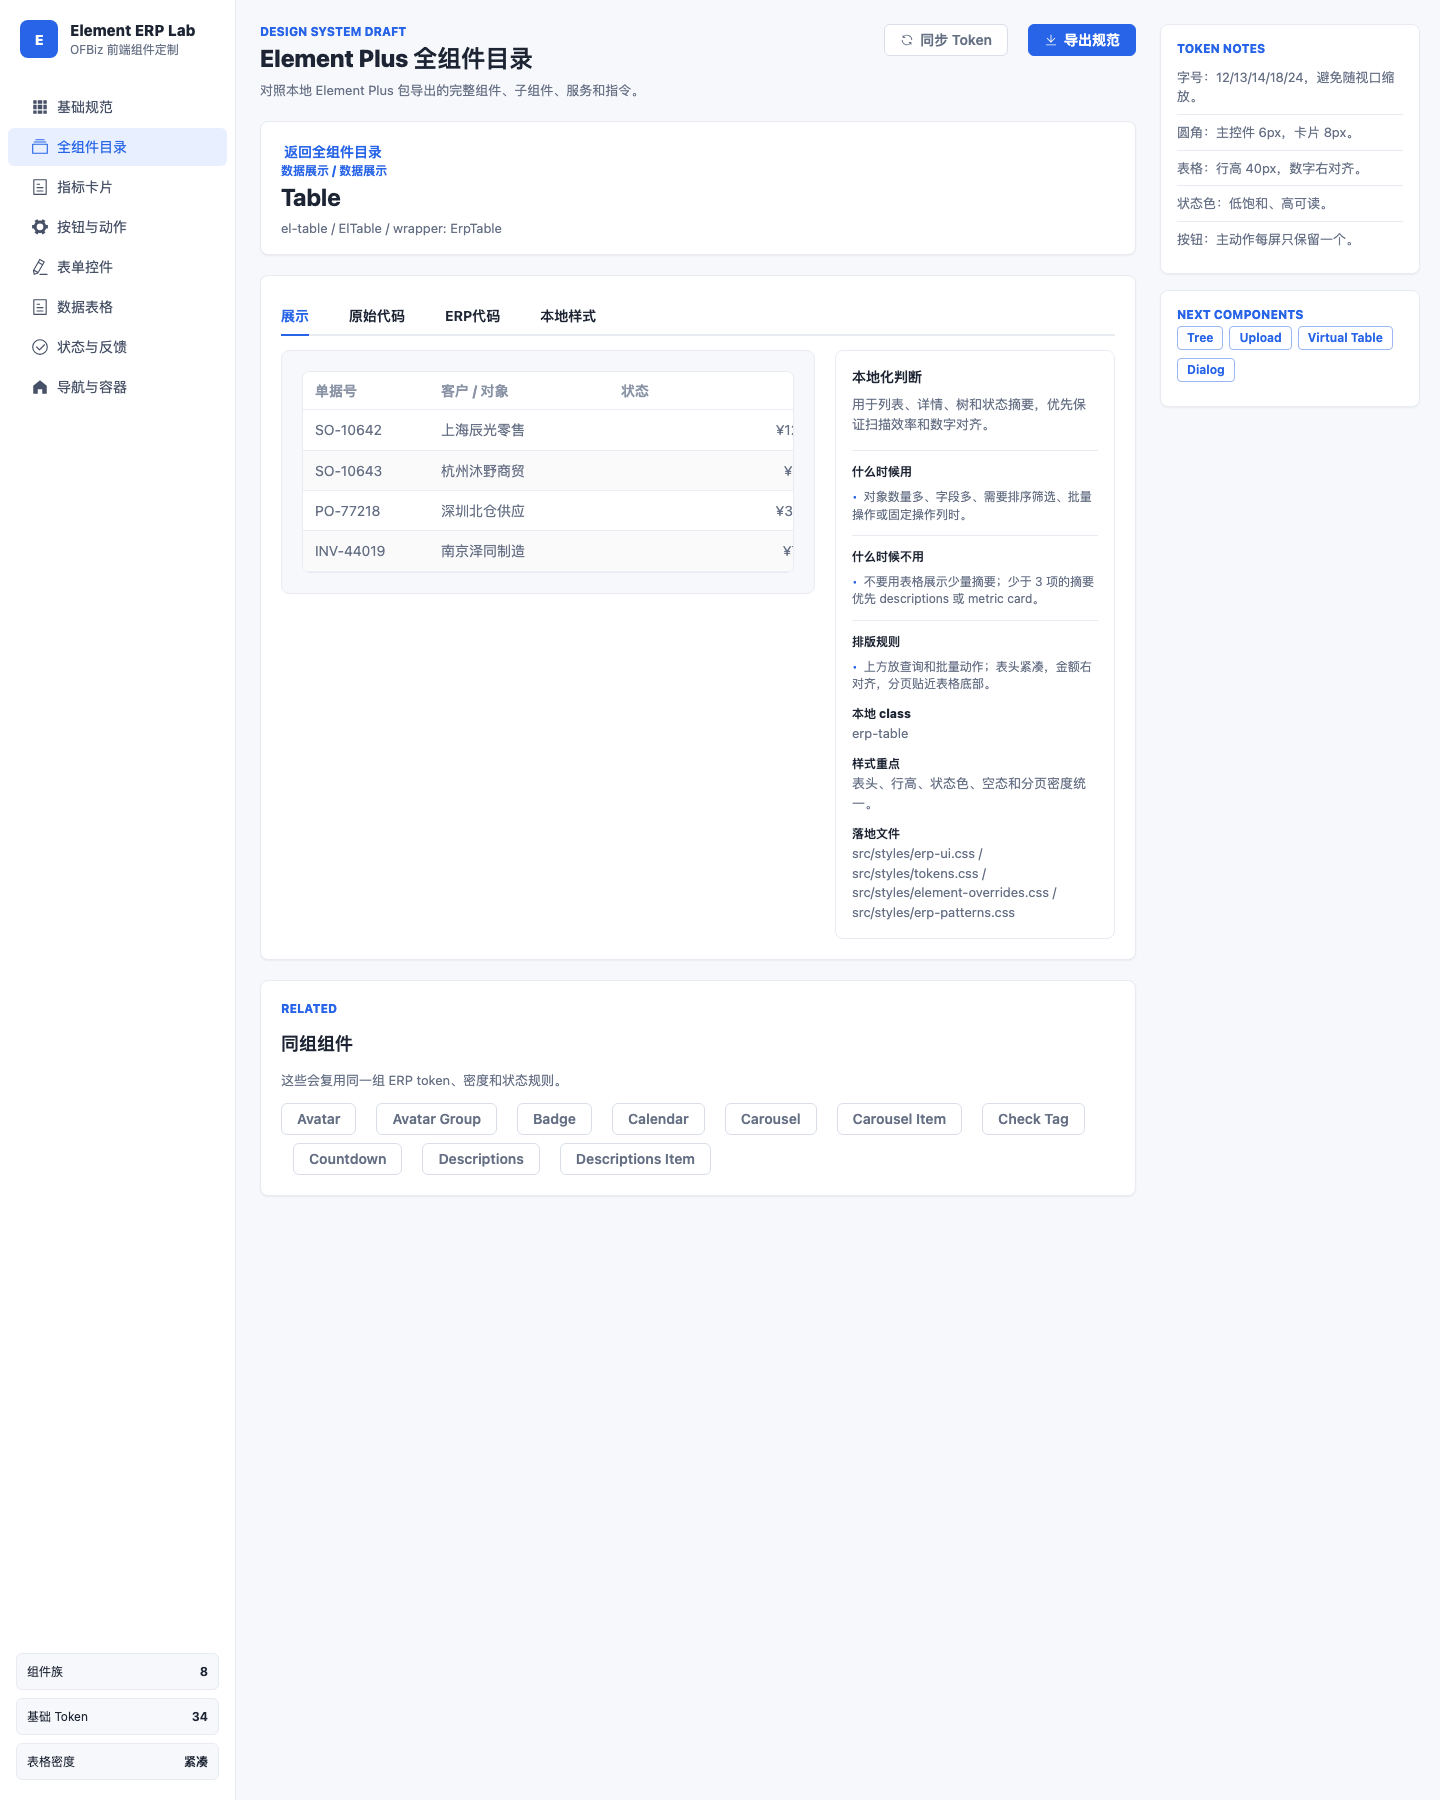Viewport: 1440px width, 1800px height.
Task: Open the ERP代码 tab
Action: tap(473, 316)
